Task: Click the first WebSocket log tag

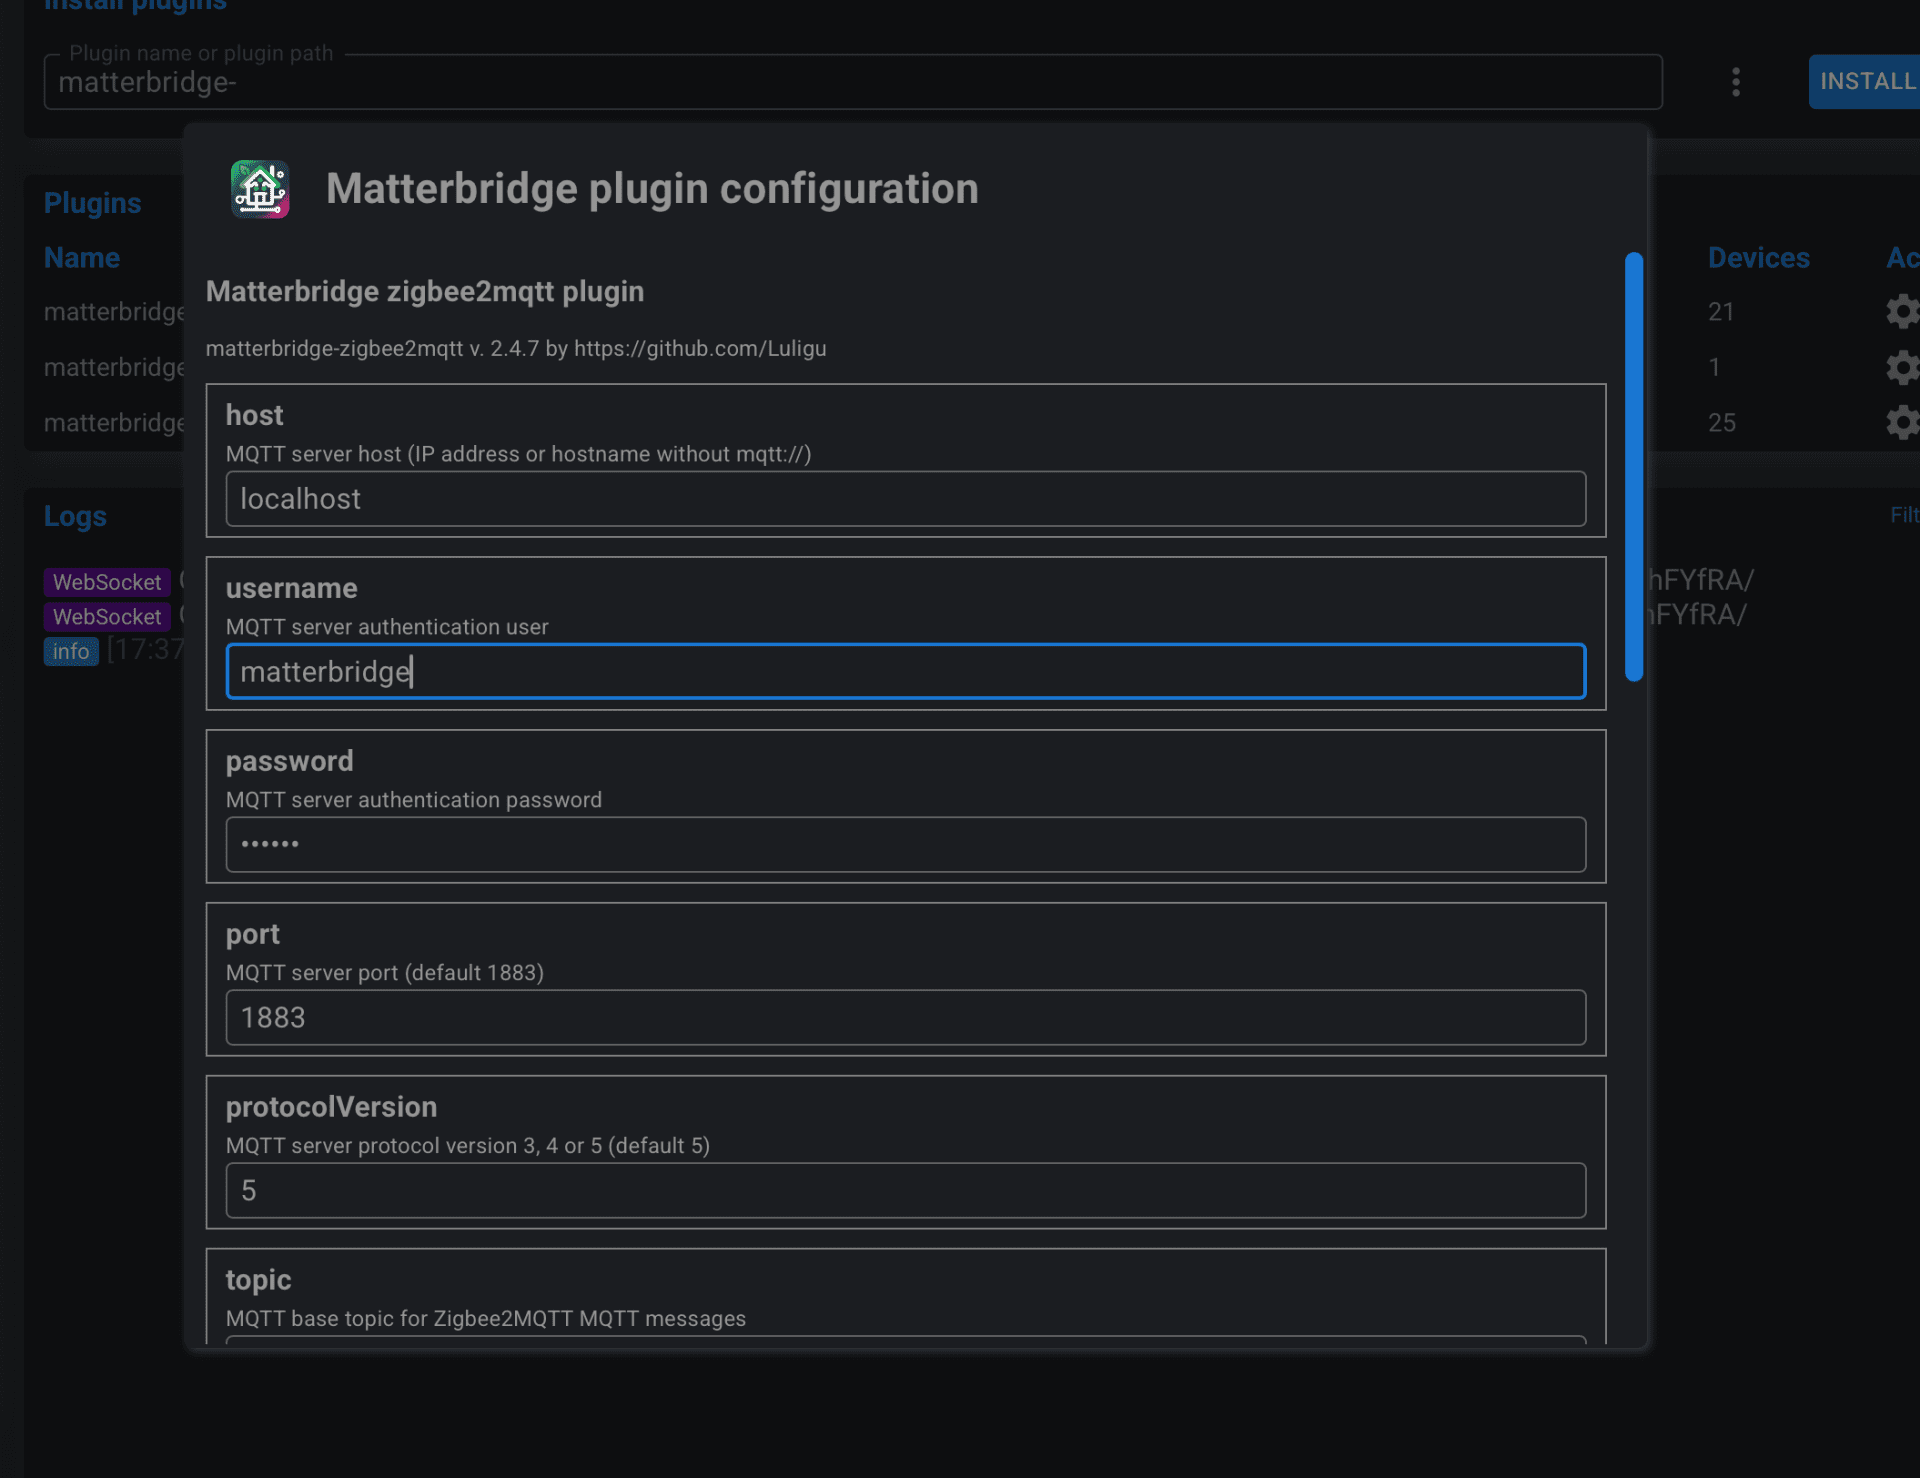Action: point(107,582)
